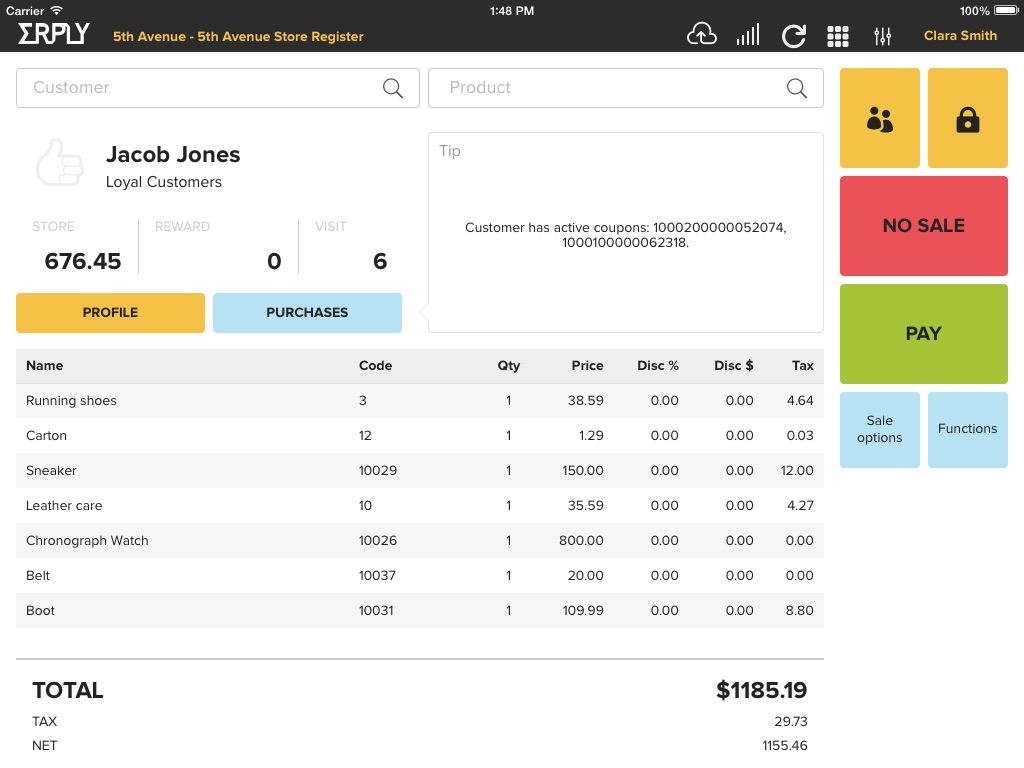Viewport: 1024px width, 768px height.
Task: Open the Clara Smith user menu
Action: point(960,36)
